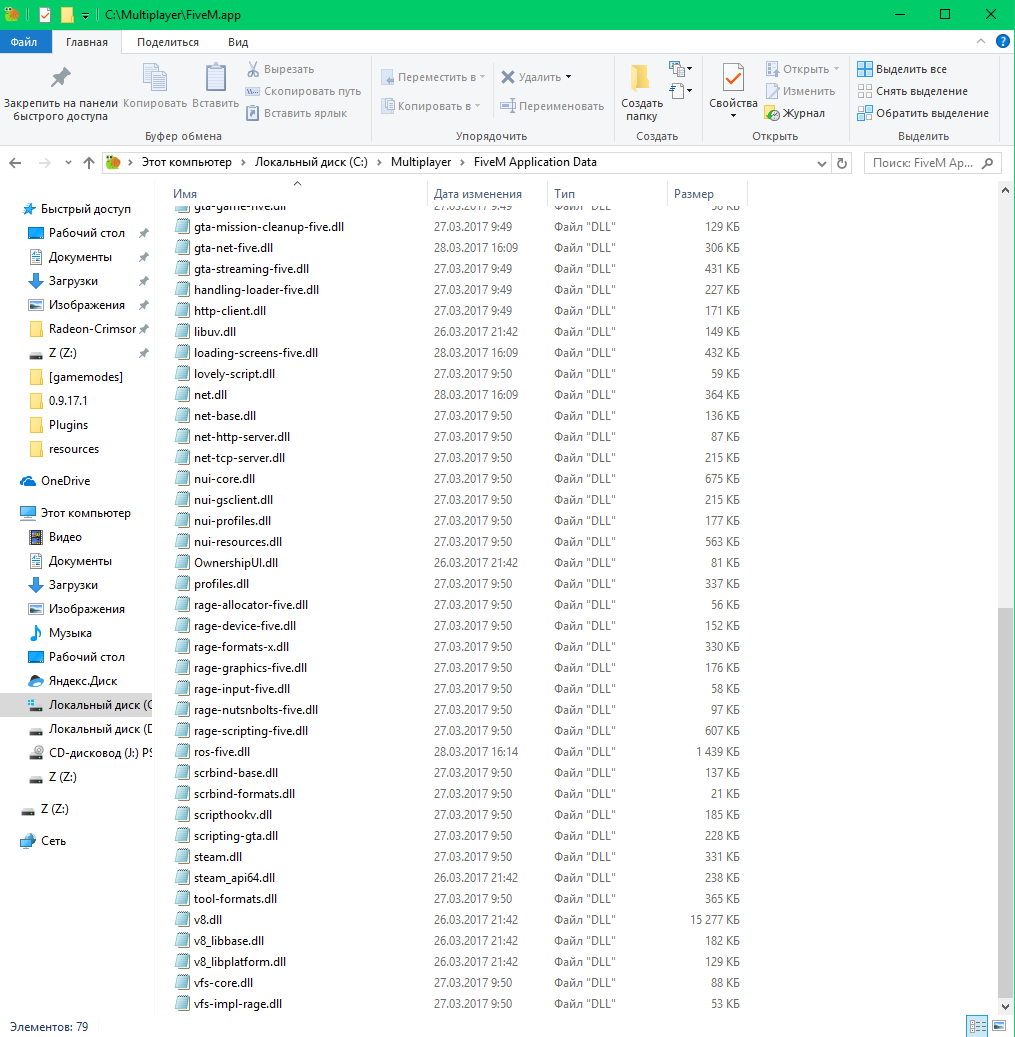Select Быстрый доступ in navigation pane
This screenshot has height=1037, width=1015.
click(x=77, y=209)
